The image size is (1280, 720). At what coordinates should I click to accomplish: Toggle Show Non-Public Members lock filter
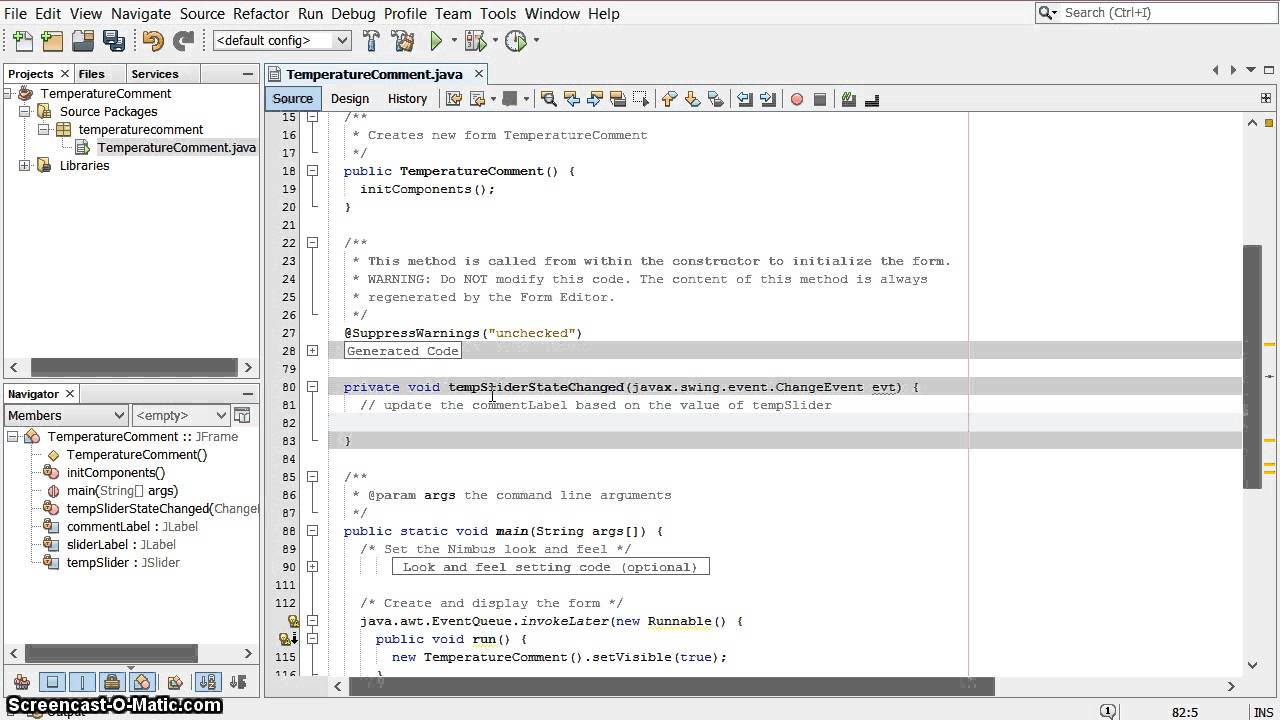(x=112, y=682)
